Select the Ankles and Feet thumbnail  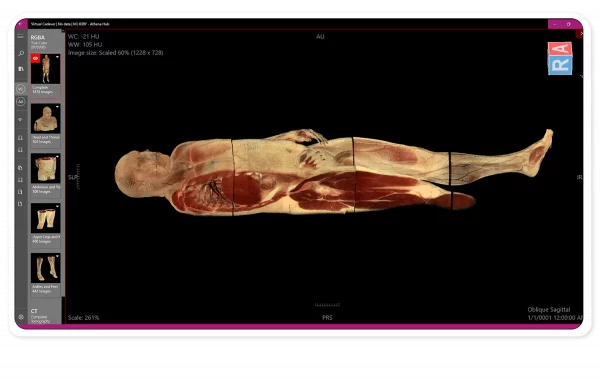click(46, 268)
